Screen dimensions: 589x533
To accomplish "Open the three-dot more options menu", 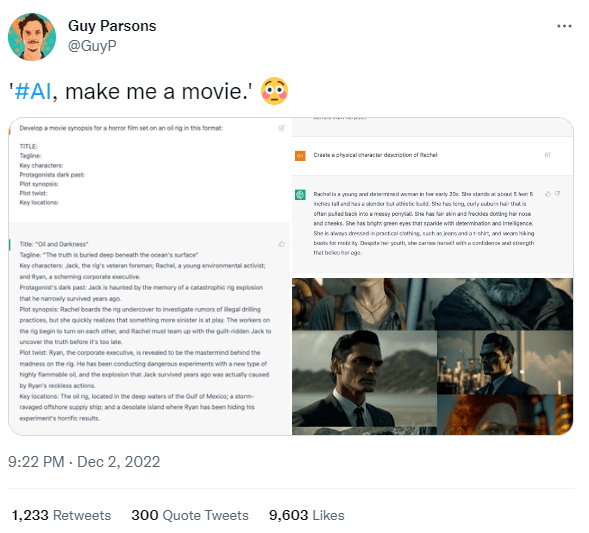I will click(x=564, y=26).
